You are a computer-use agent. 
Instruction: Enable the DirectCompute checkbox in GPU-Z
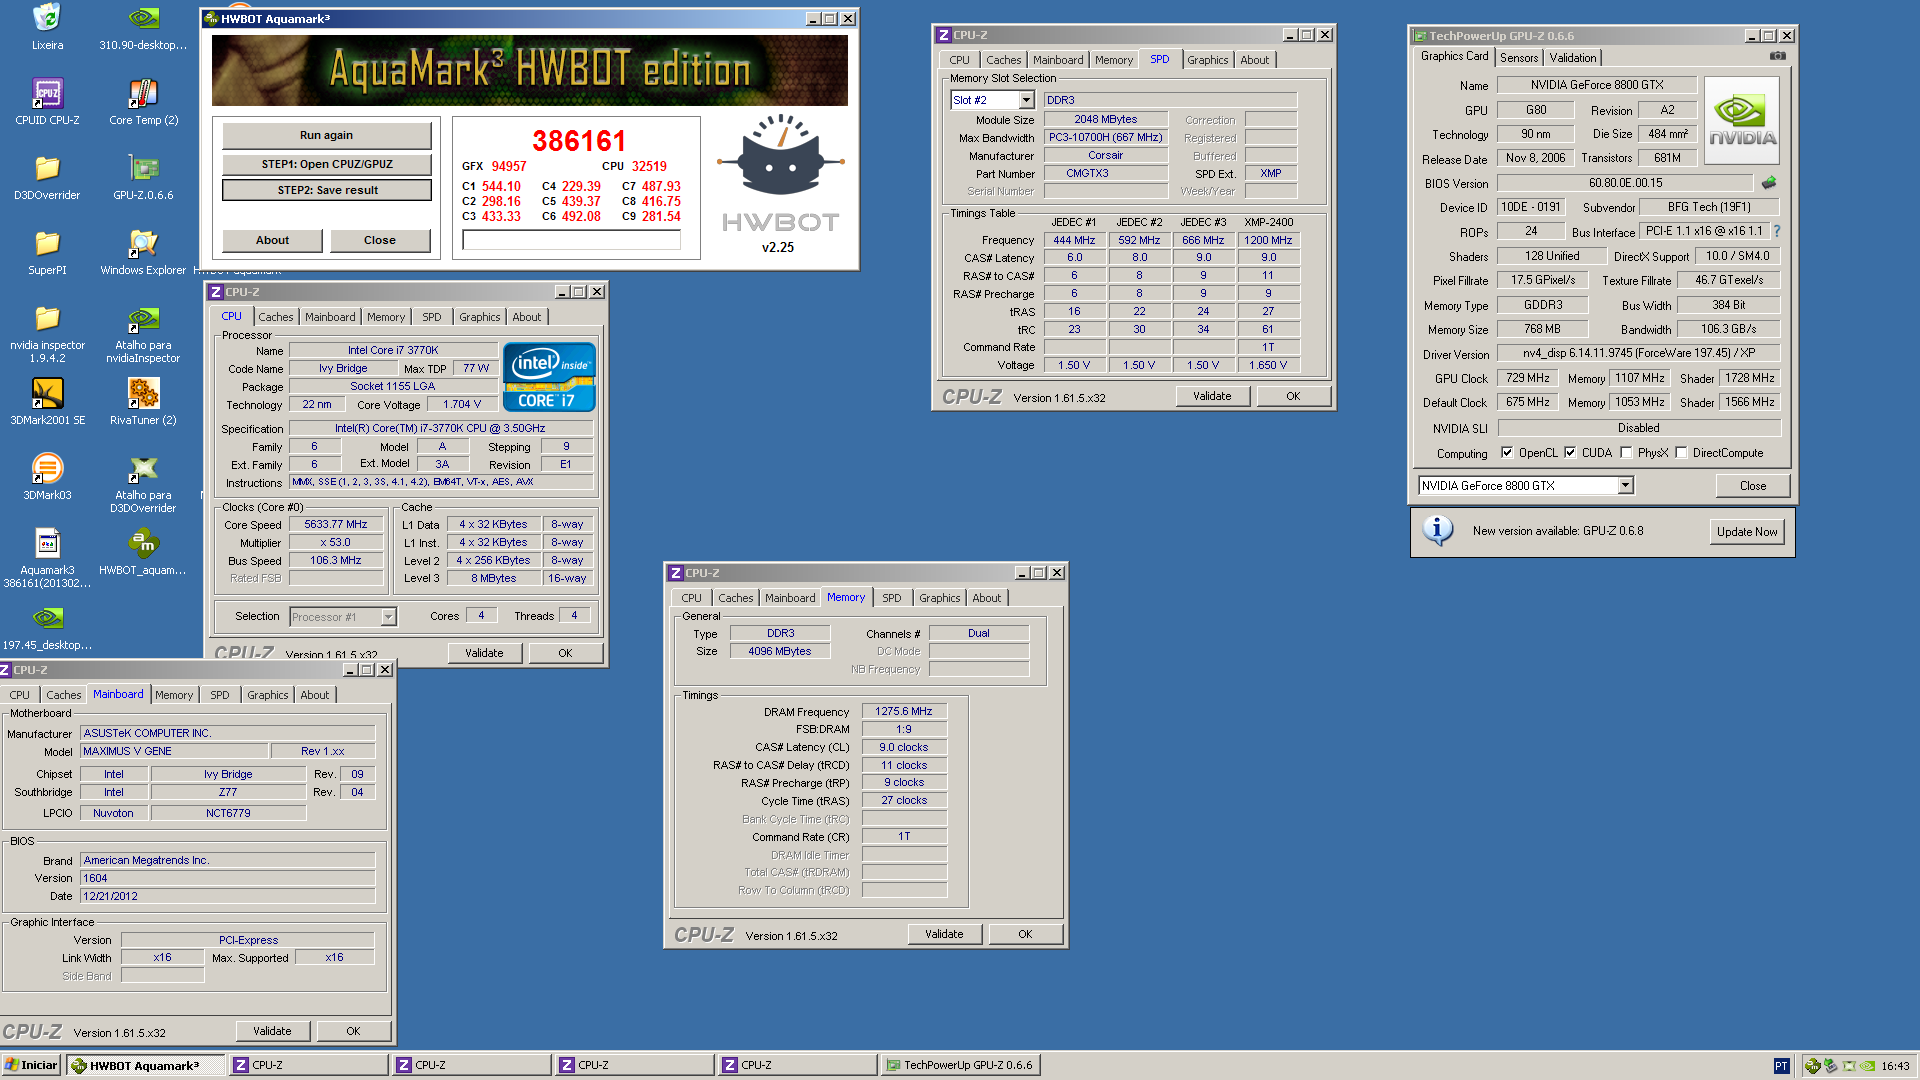point(1681,453)
